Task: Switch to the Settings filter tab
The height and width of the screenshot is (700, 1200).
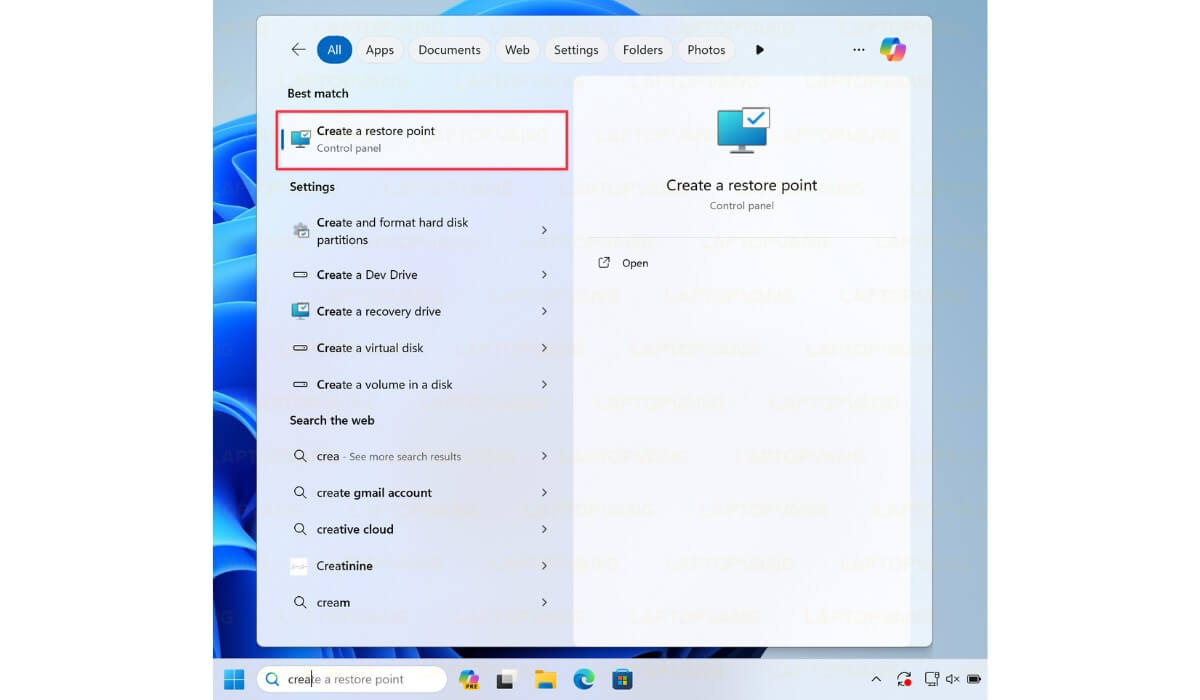Action: coord(576,50)
